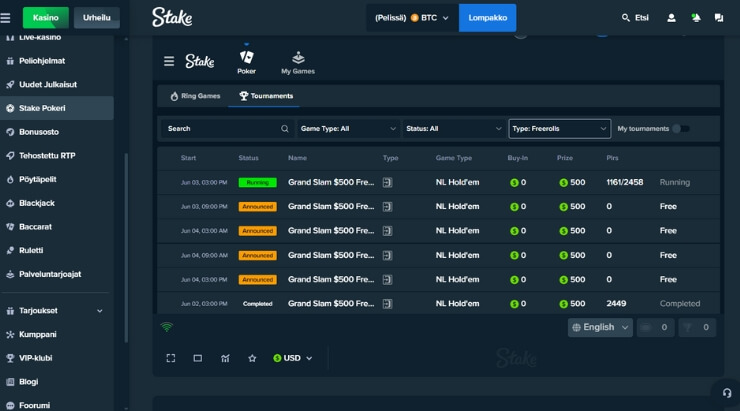Open Stake Pokeri in sidebar

tap(57, 108)
